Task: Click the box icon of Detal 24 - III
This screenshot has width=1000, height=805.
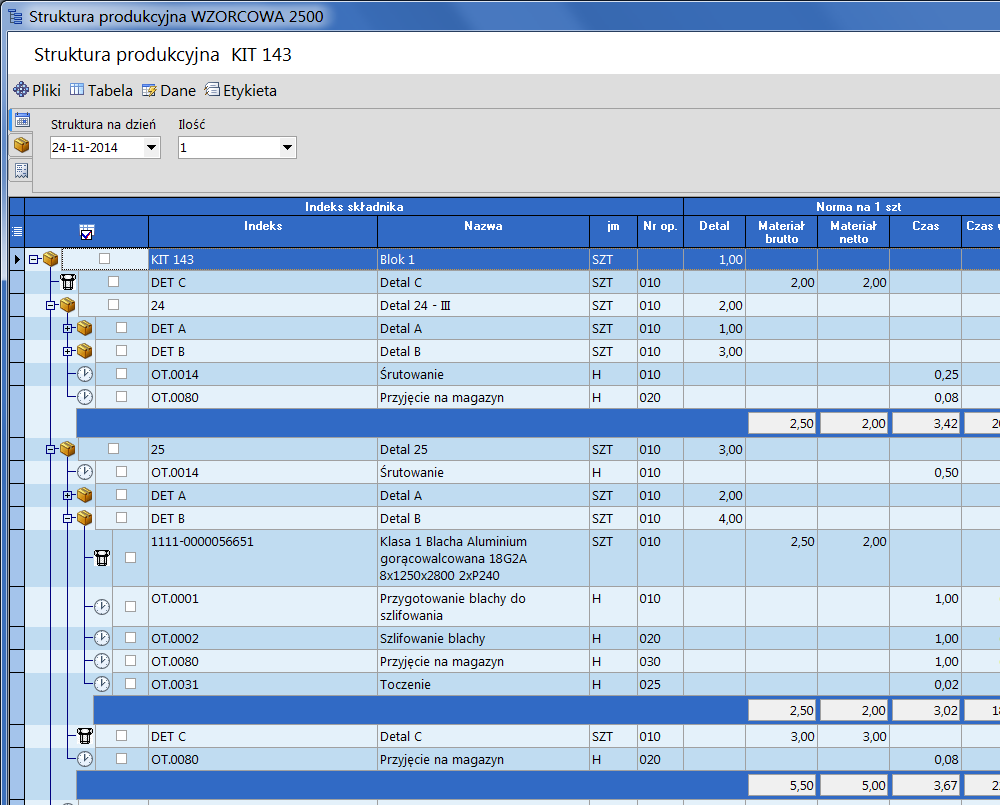Action: (x=68, y=305)
